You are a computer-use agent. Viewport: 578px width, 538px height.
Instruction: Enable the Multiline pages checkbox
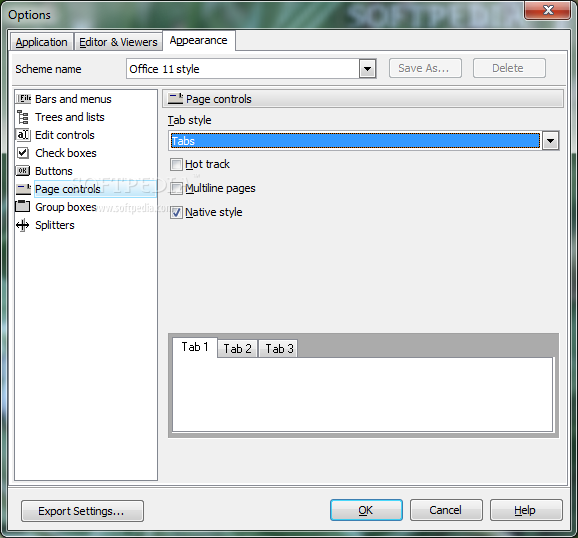pos(176,188)
